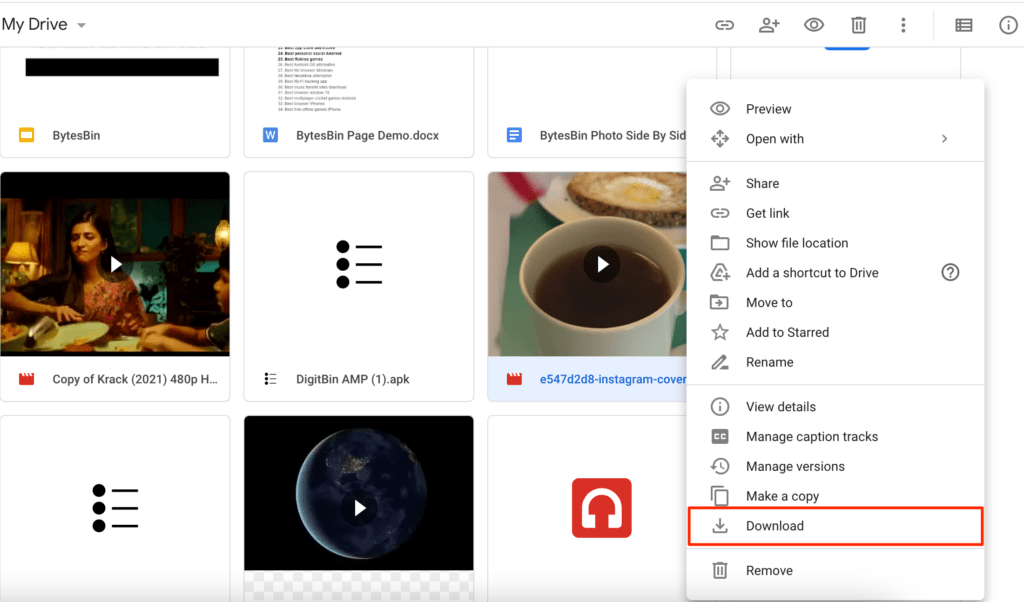Select the DigitBin AMP apk thumbnail
The image size is (1024, 602).
(x=358, y=264)
